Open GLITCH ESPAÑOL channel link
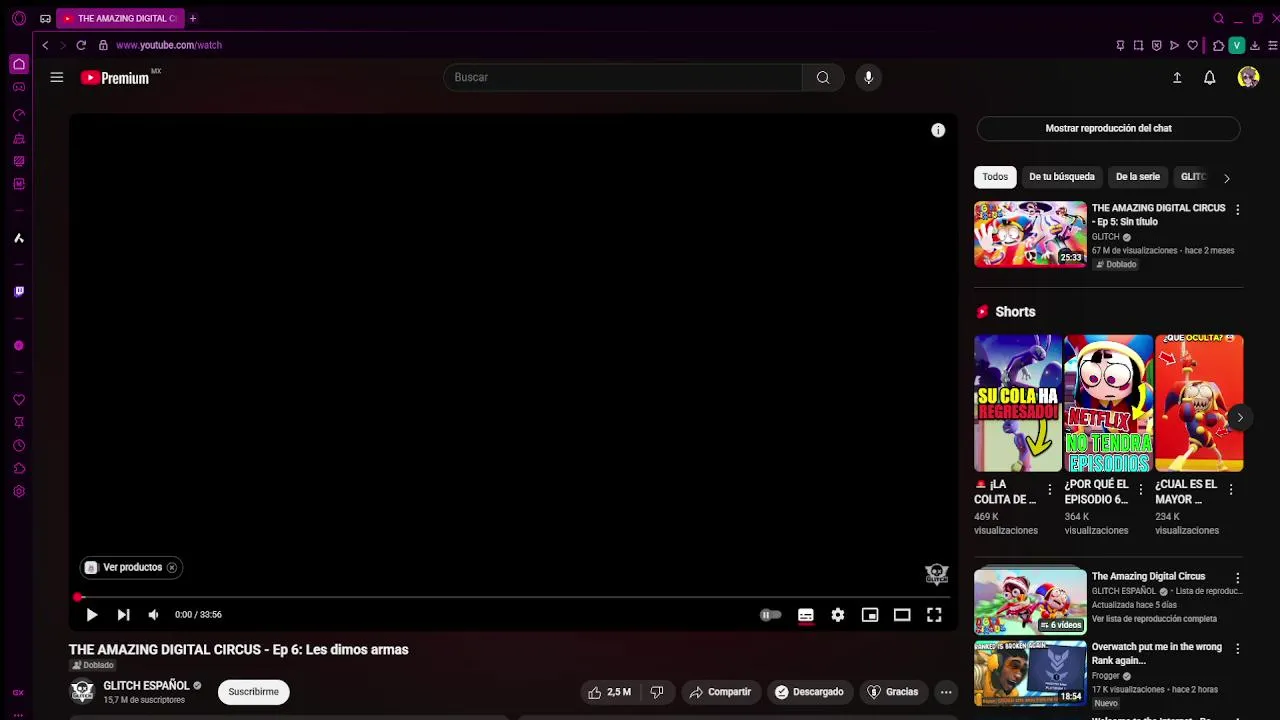The height and width of the screenshot is (720, 1280). [146, 685]
